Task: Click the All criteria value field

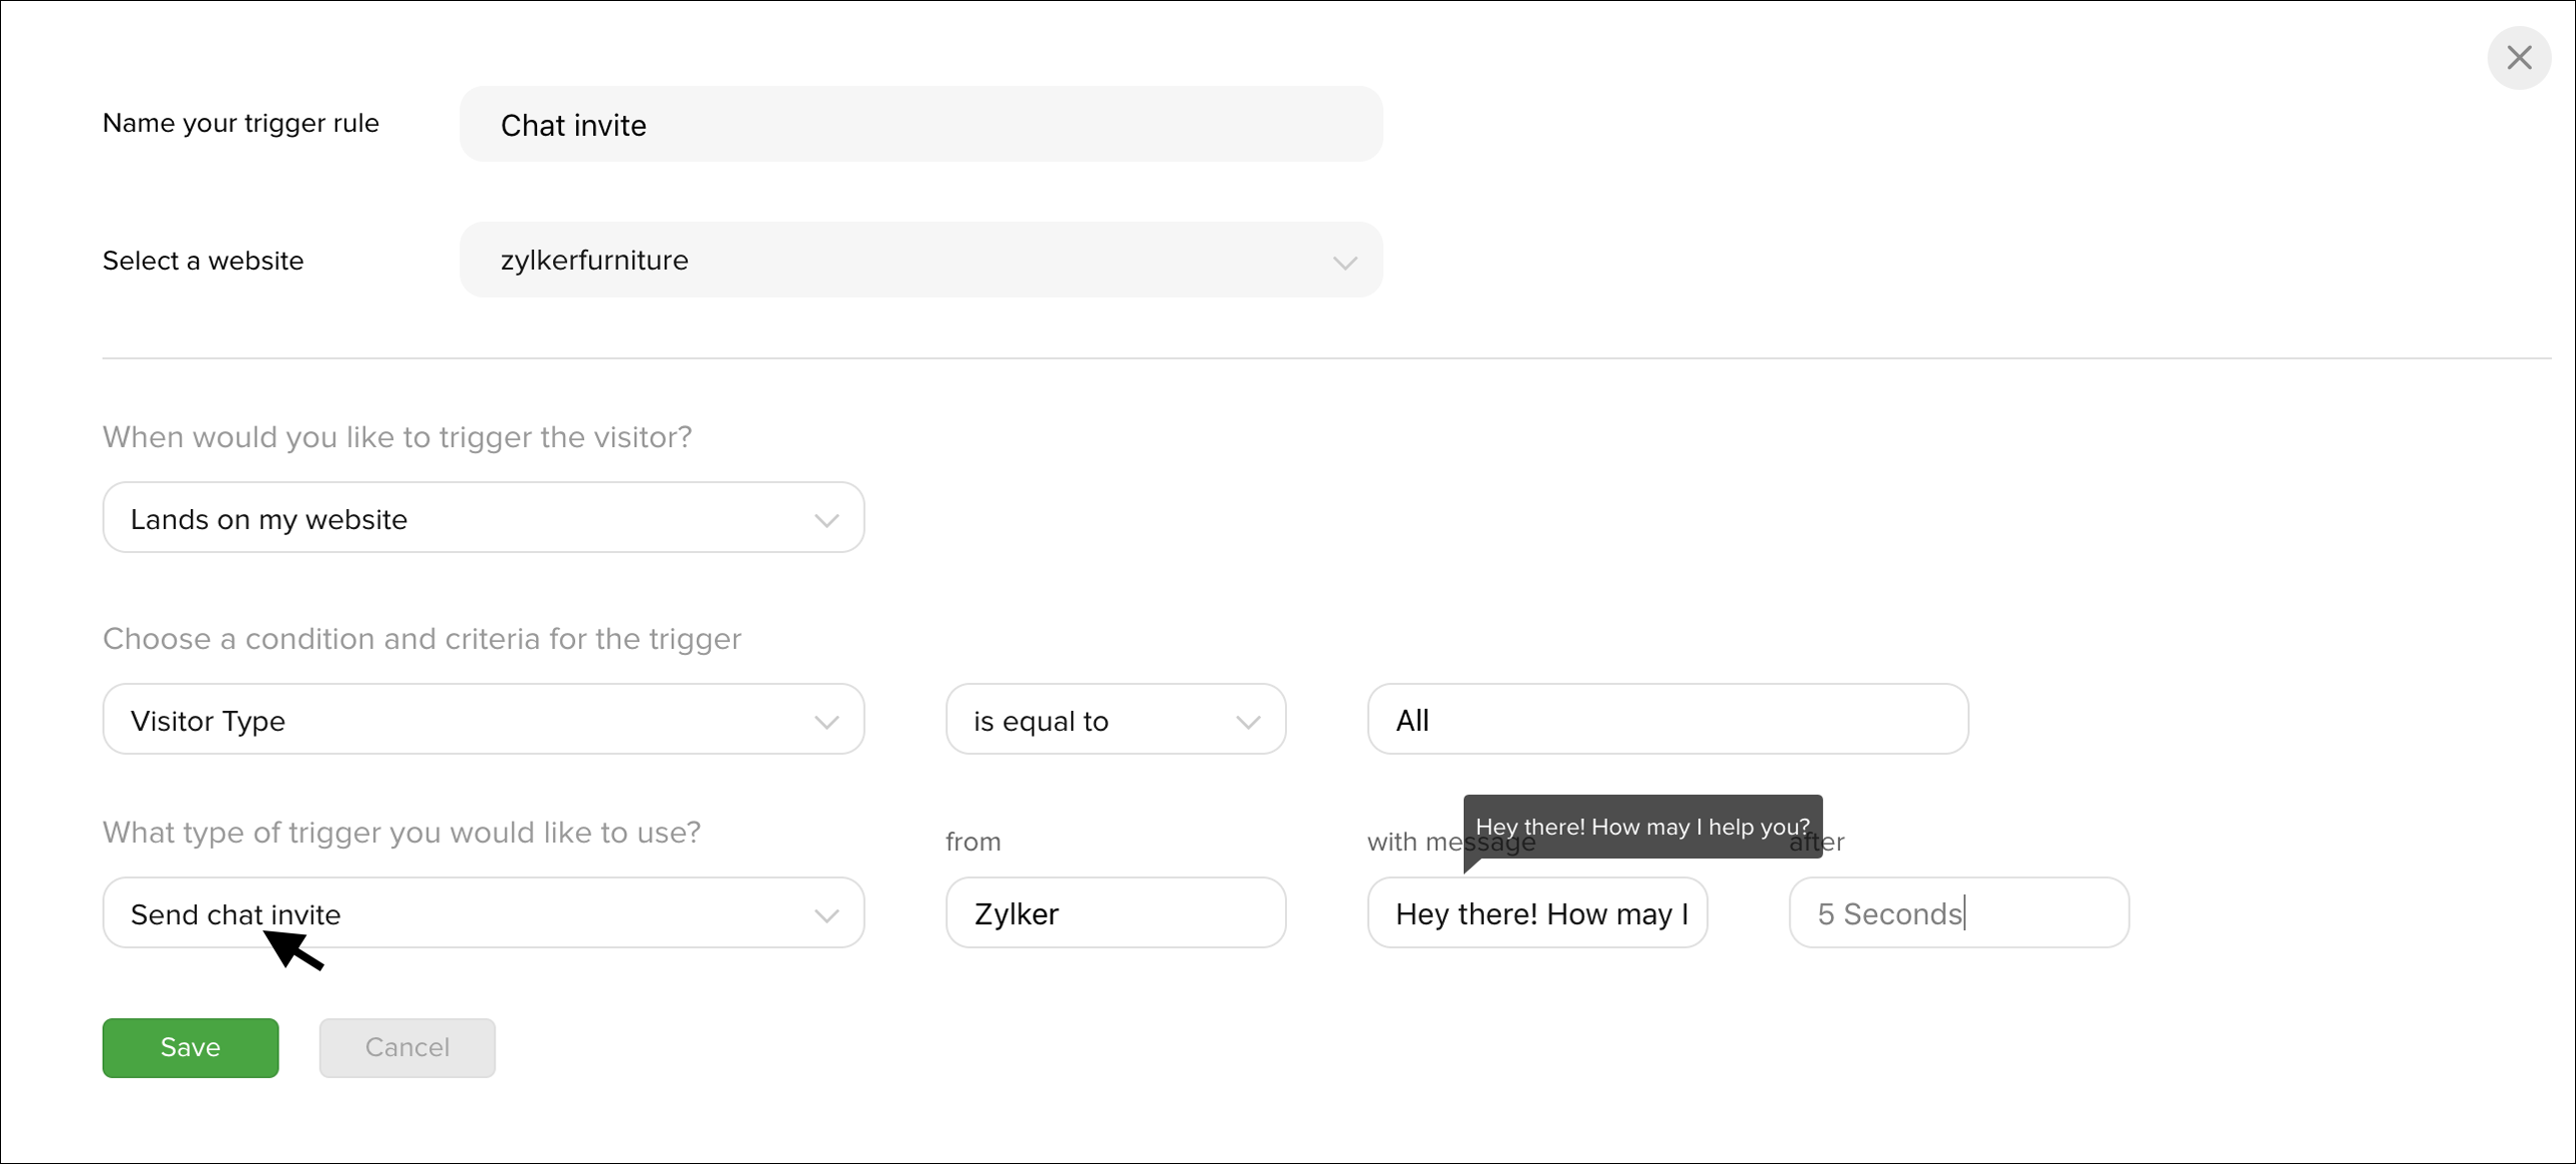Action: click(x=1668, y=719)
